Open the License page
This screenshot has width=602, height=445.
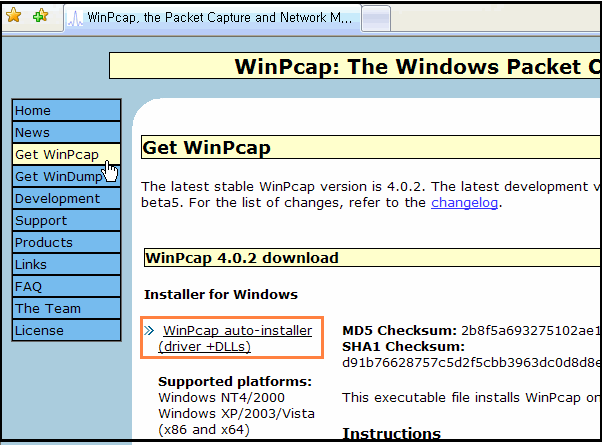point(66,330)
